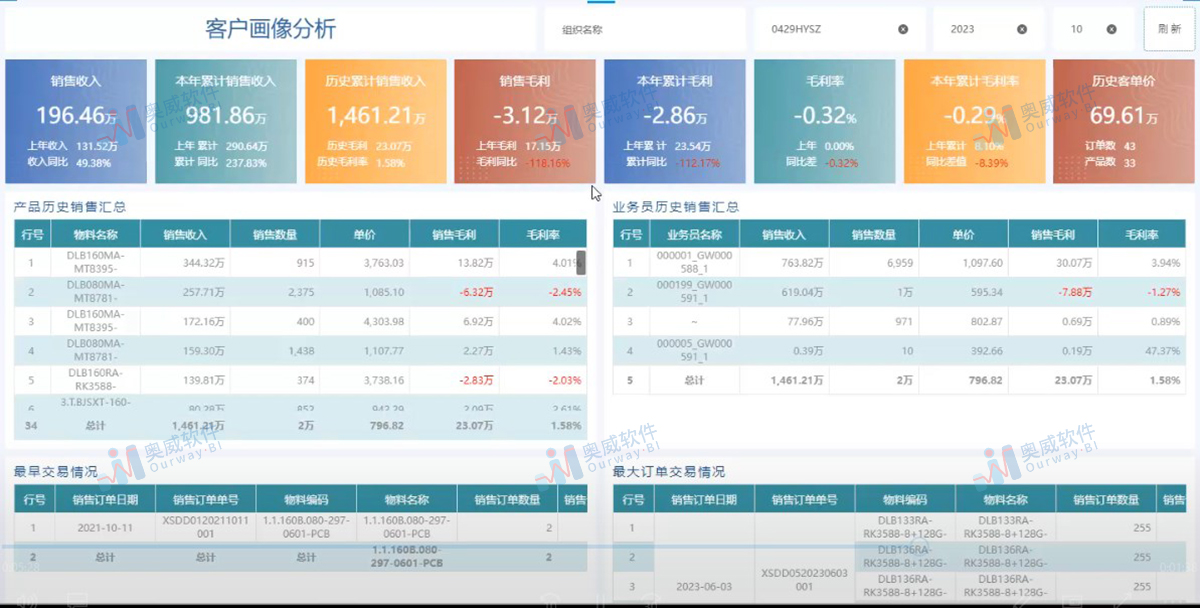Sort 最早交易情况 by 物料编码 header
Screen dimensions: 1200x608
pyautogui.click(x=306, y=499)
